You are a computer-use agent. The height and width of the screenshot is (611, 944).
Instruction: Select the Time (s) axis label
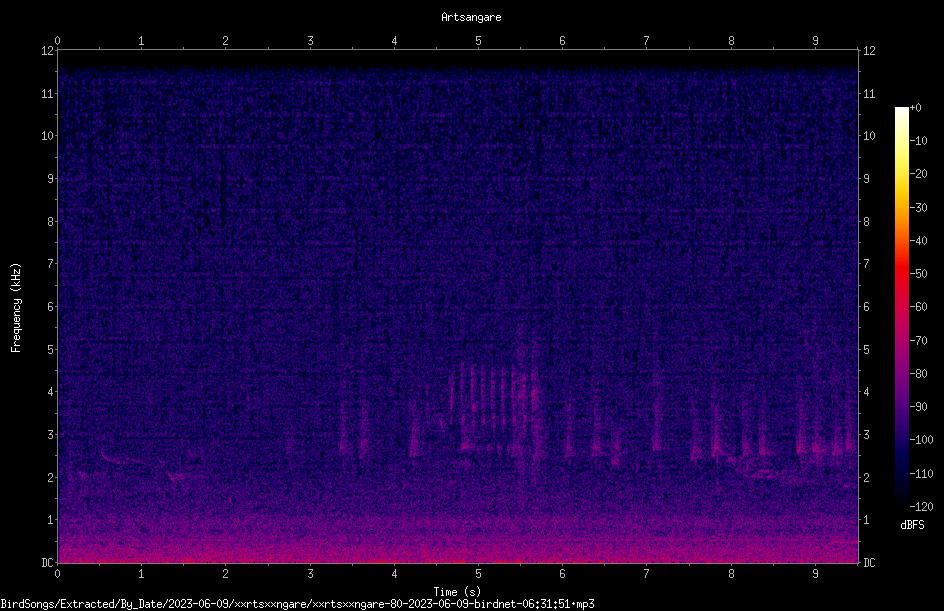click(457, 592)
